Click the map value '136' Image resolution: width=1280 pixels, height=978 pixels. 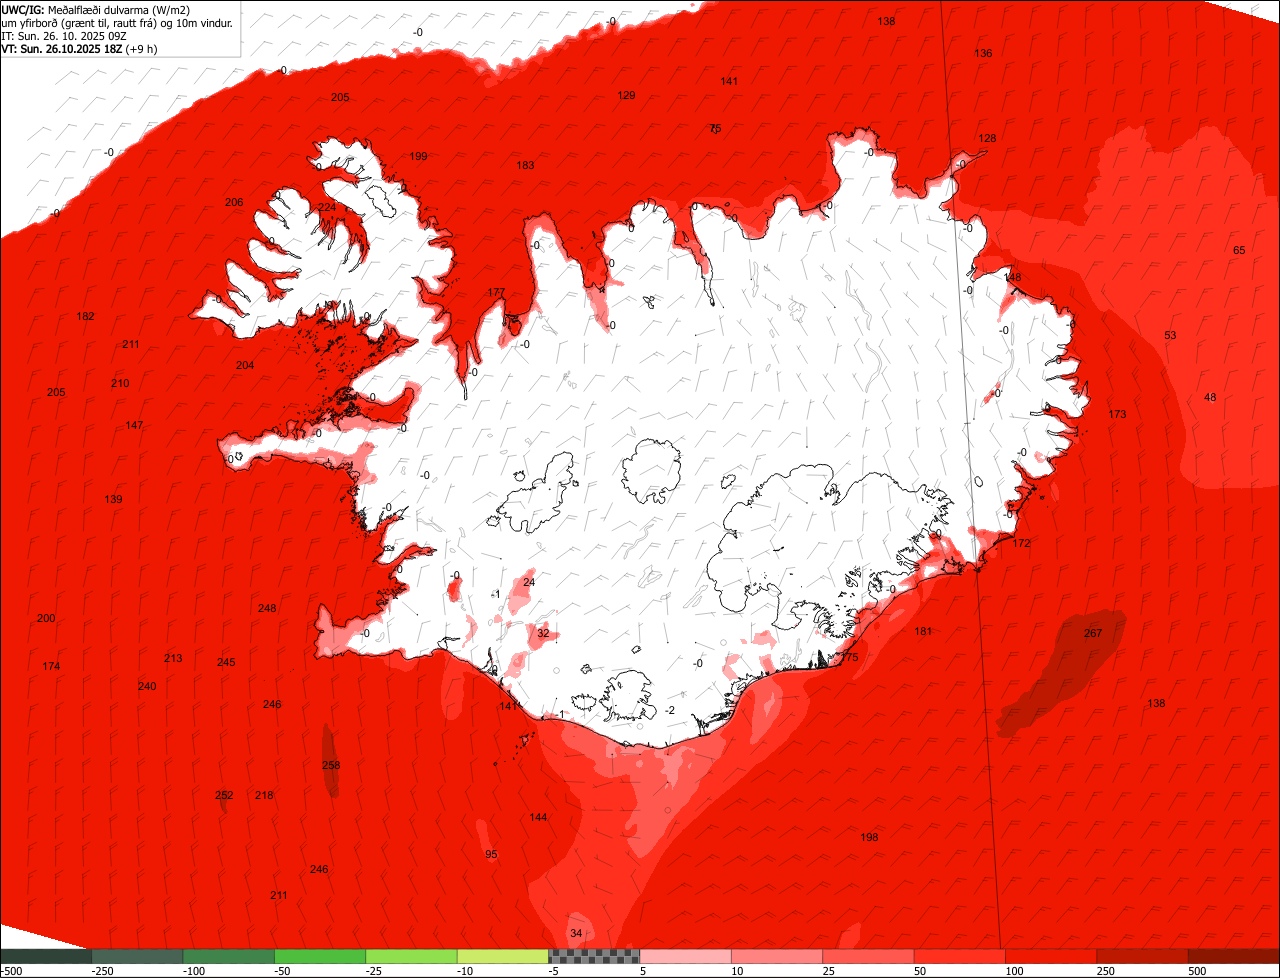tap(983, 54)
